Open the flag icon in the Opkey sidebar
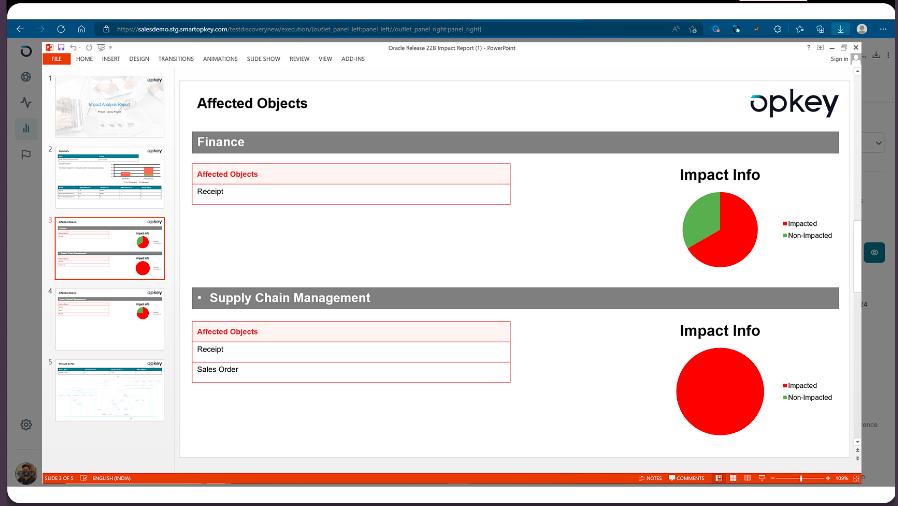The height and width of the screenshot is (506, 898). (26, 155)
